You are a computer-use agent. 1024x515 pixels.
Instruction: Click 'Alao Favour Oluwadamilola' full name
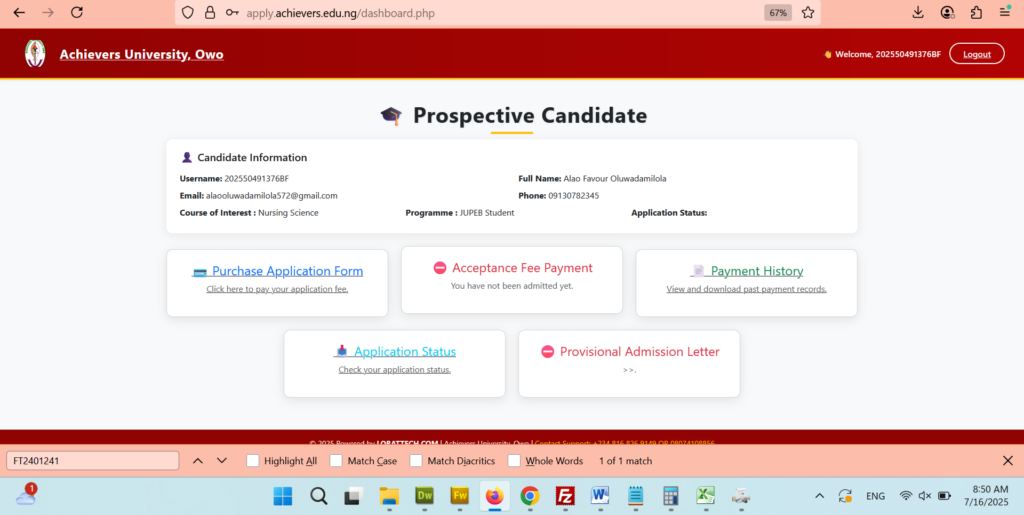615,178
